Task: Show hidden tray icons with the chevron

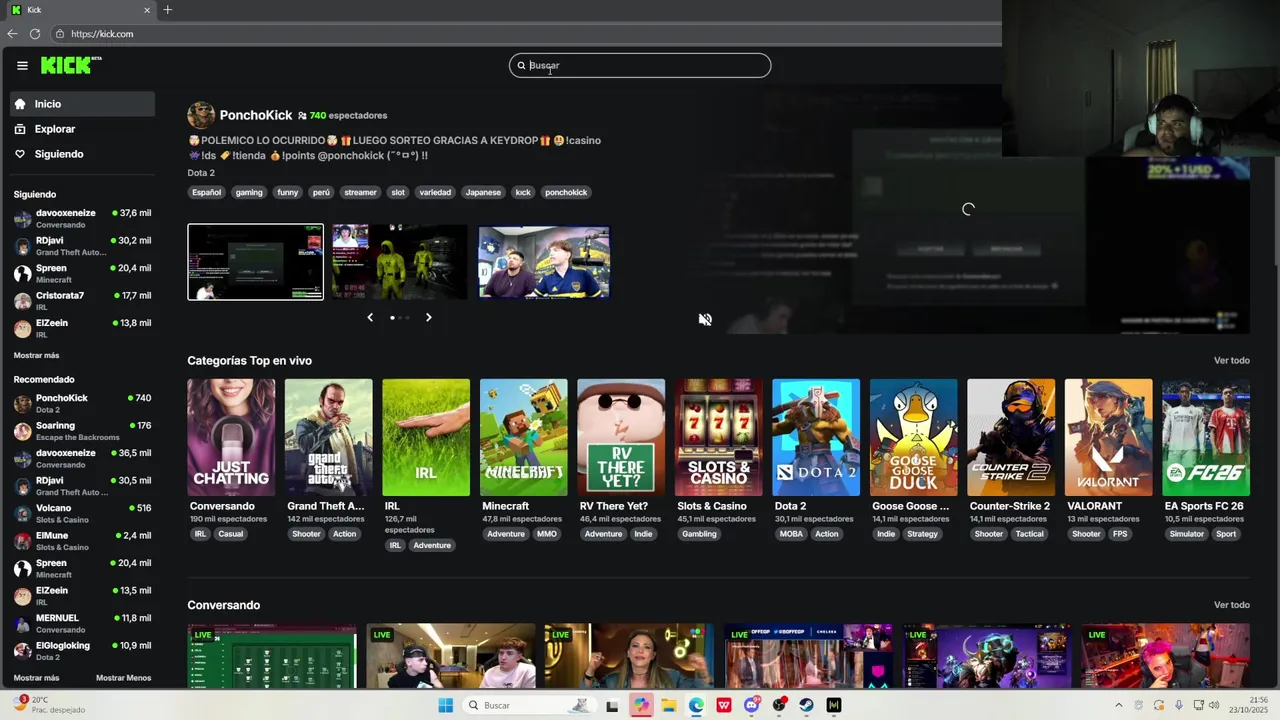Action: (x=1118, y=705)
